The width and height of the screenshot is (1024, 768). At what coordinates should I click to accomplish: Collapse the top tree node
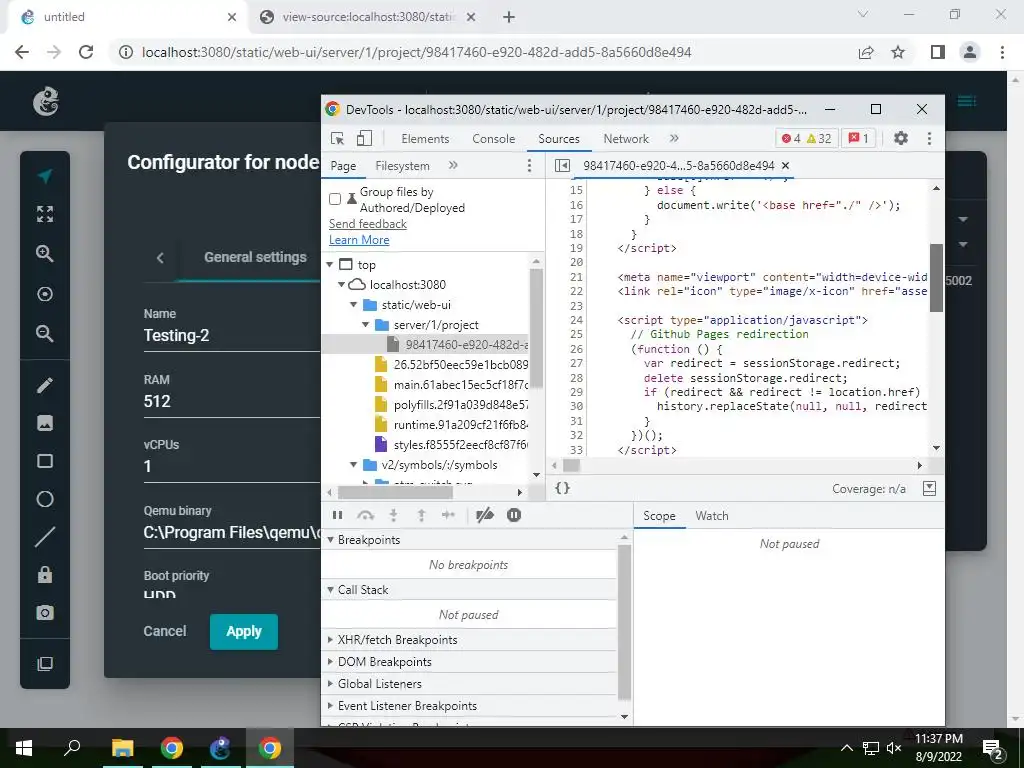[330, 264]
